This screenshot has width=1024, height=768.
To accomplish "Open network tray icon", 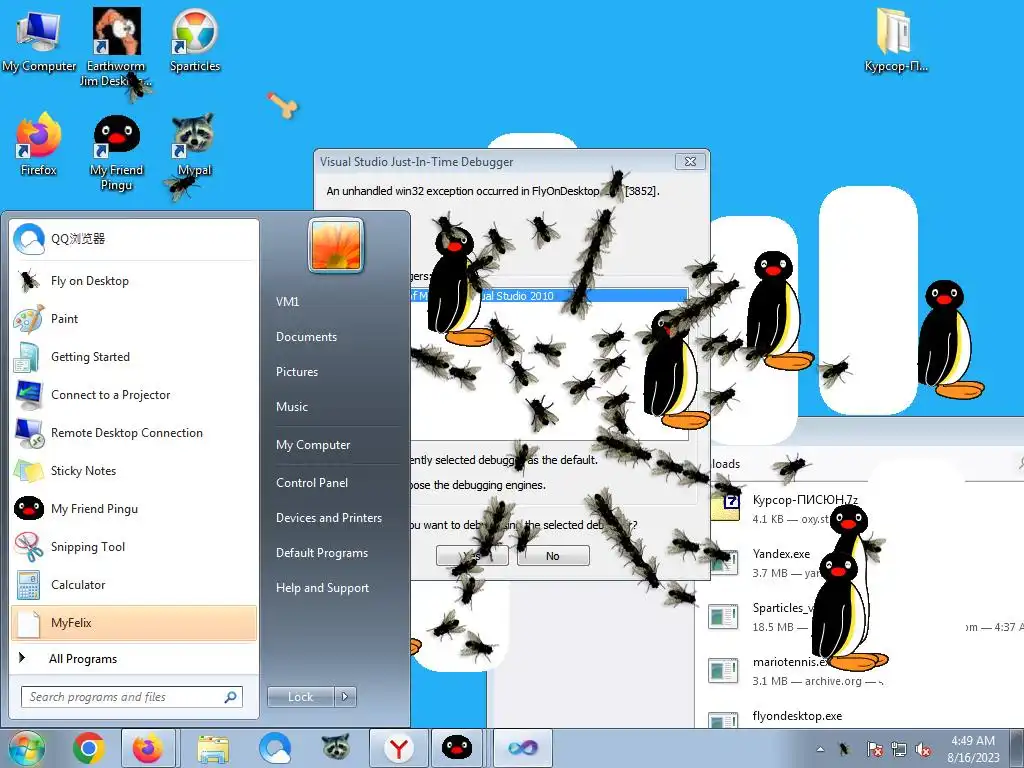I will (899, 749).
